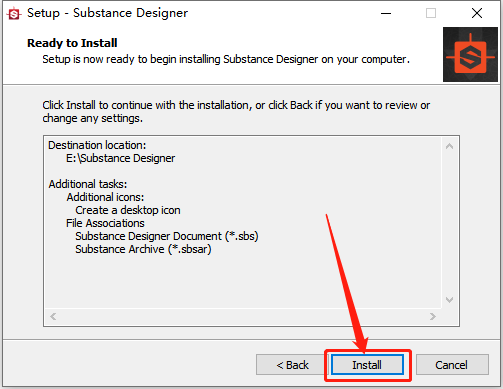Click the 'Substance Designer Document (*.sbs)' line

point(167,236)
